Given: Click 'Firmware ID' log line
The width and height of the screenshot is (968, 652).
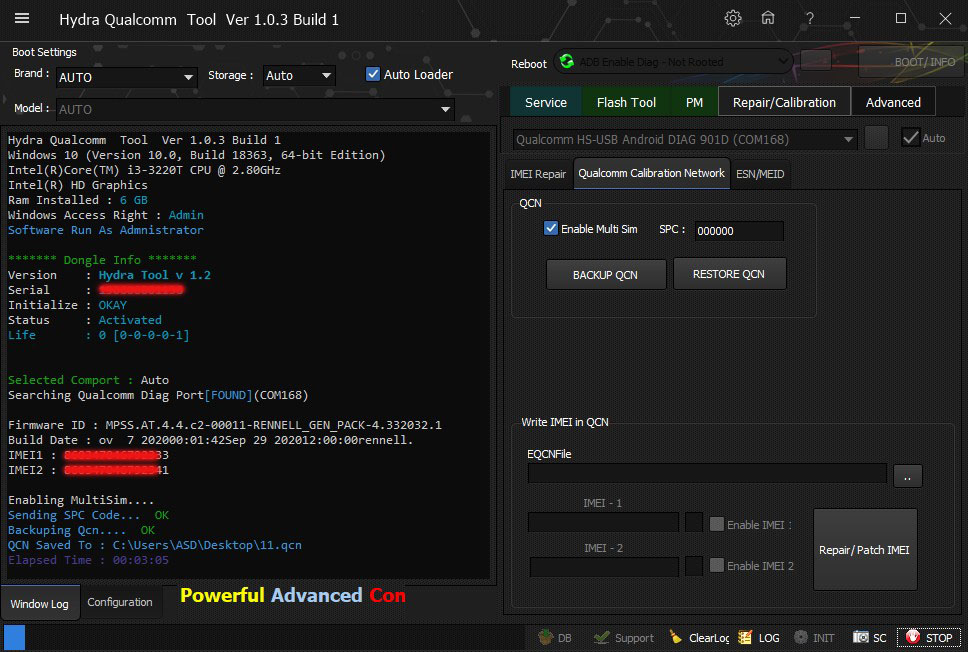Looking at the screenshot, I should 225,425.
